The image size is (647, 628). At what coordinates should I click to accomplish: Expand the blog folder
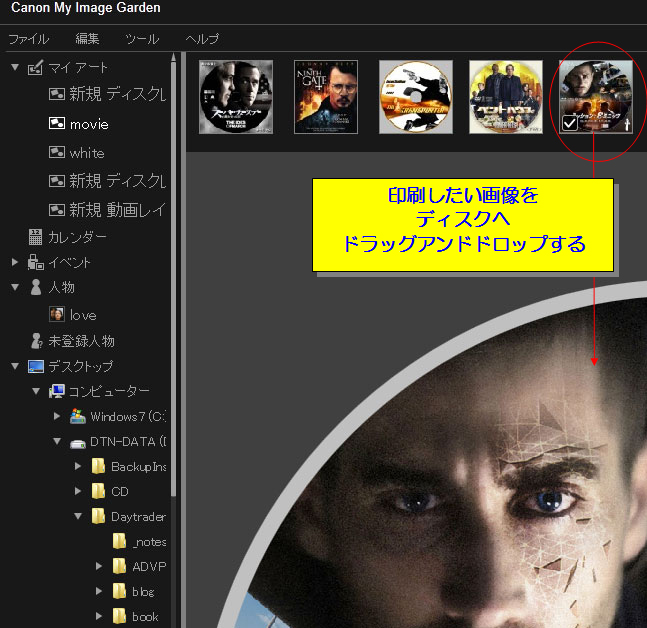(98, 591)
